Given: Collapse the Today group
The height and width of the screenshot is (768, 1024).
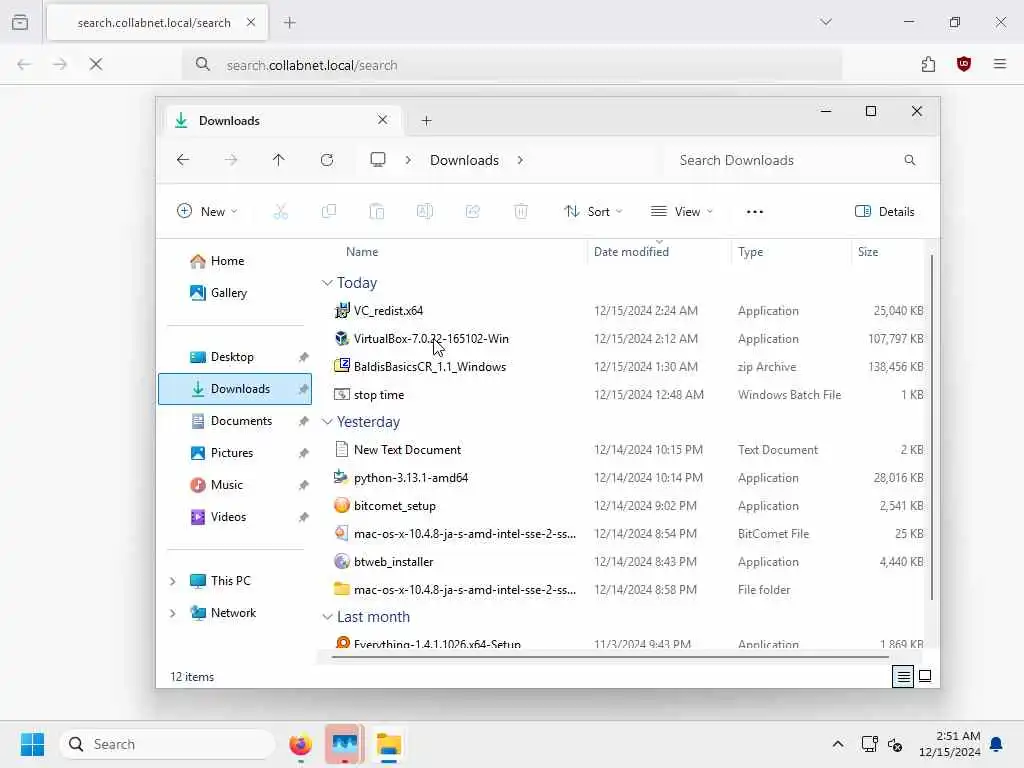Looking at the screenshot, I should [x=327, y=283].
